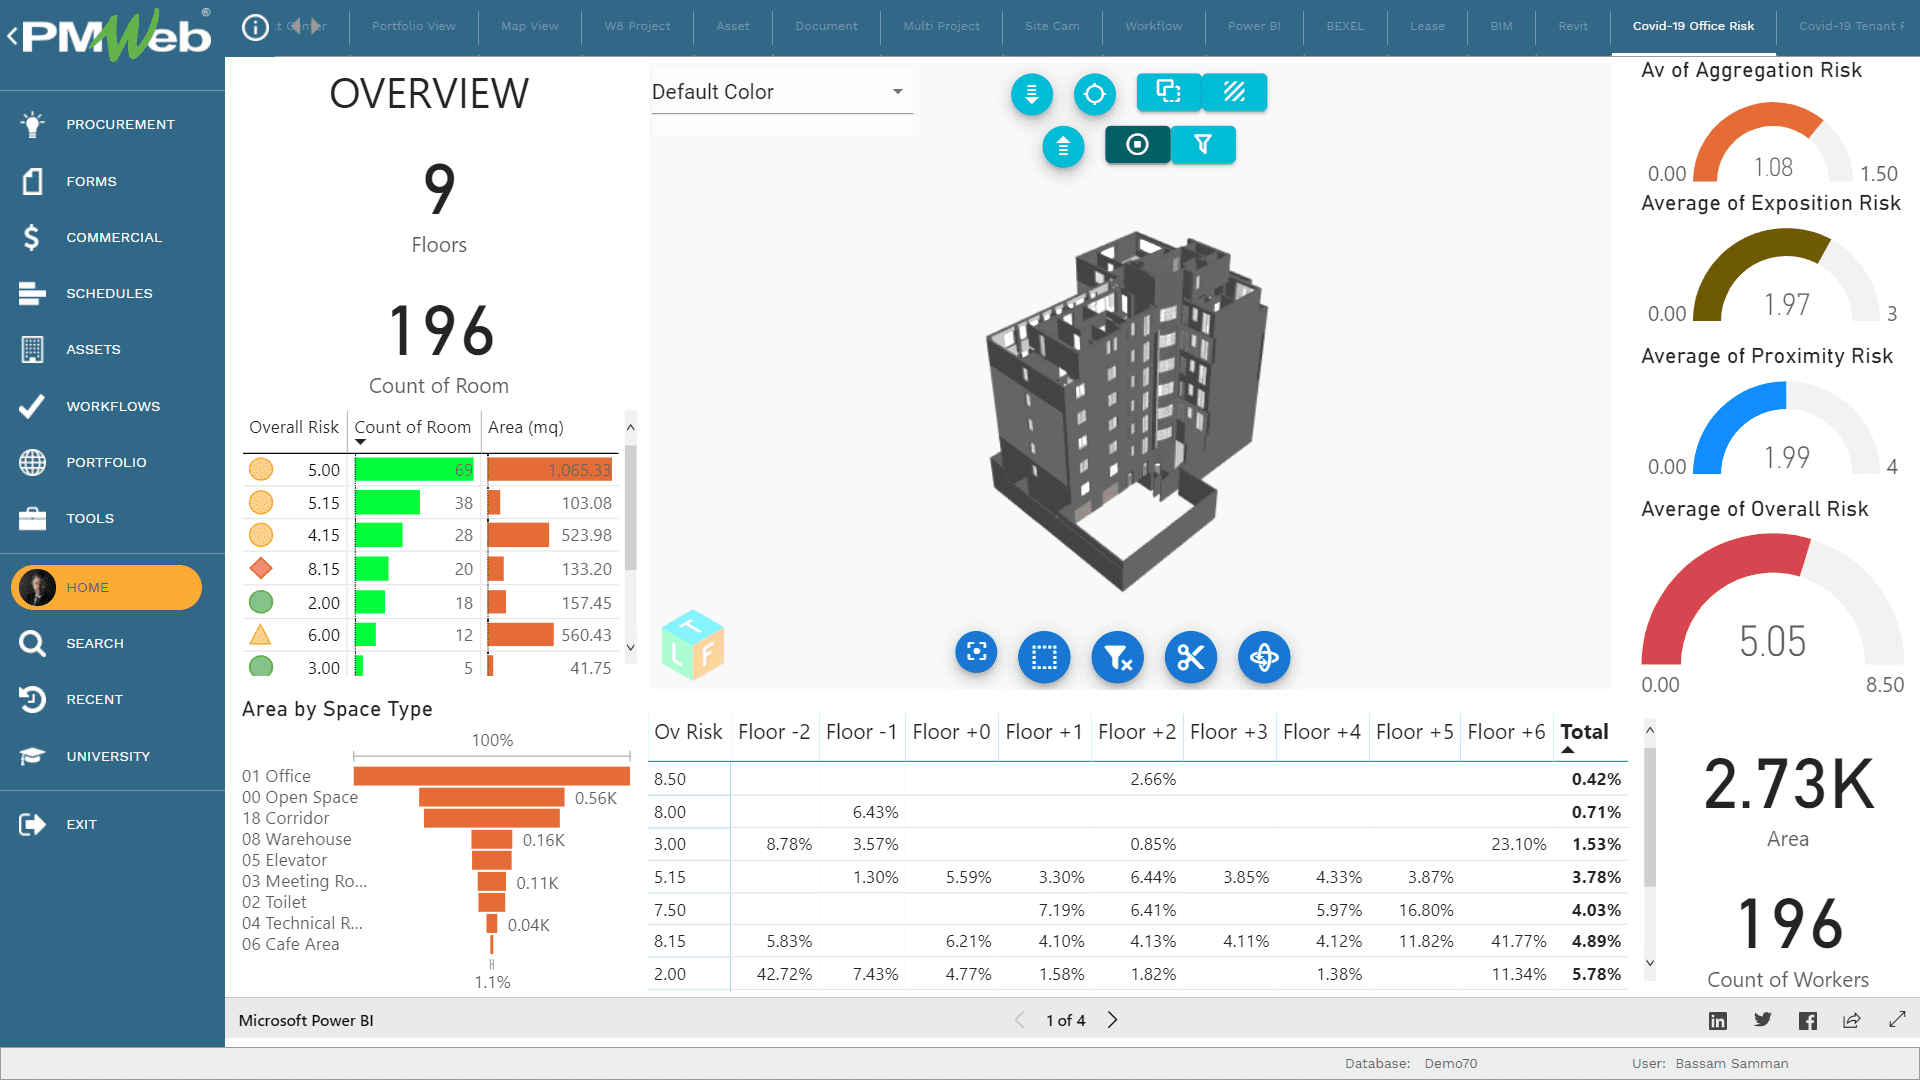Open the clear-filter tool below the 3D model
This screenshot has width=1920, height=1080.
(1117, 657)
